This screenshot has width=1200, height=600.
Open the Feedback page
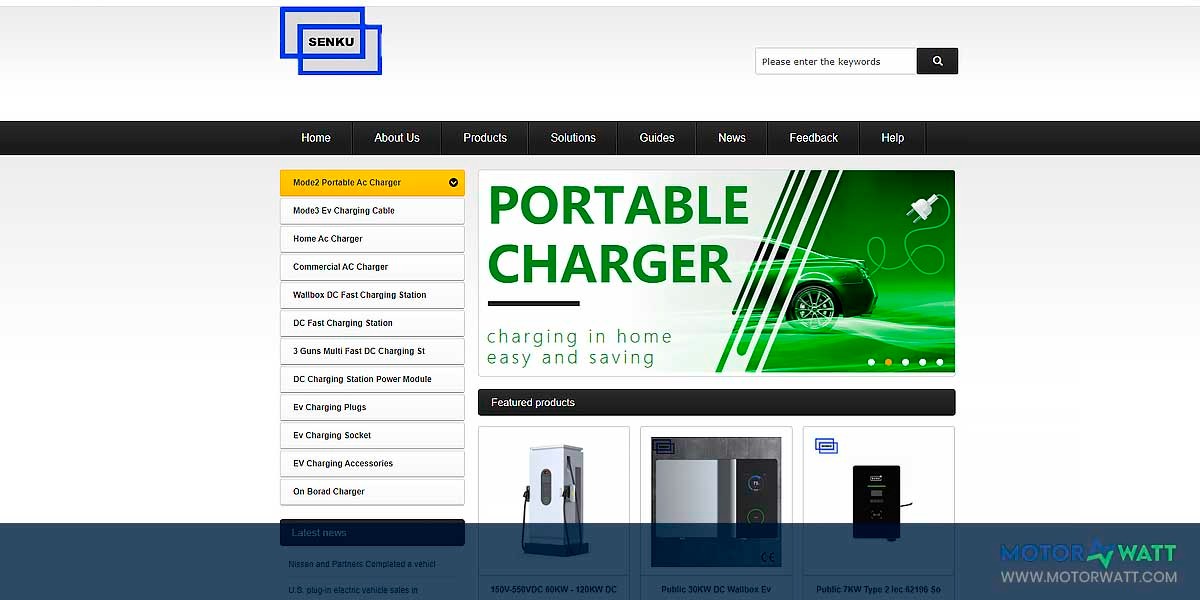813,138
